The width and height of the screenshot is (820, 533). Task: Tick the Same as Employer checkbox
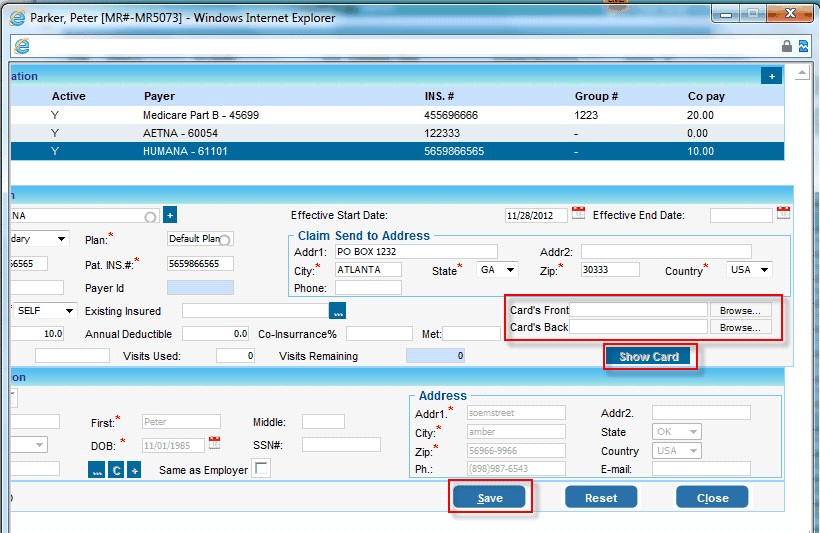tap(261, 469)
